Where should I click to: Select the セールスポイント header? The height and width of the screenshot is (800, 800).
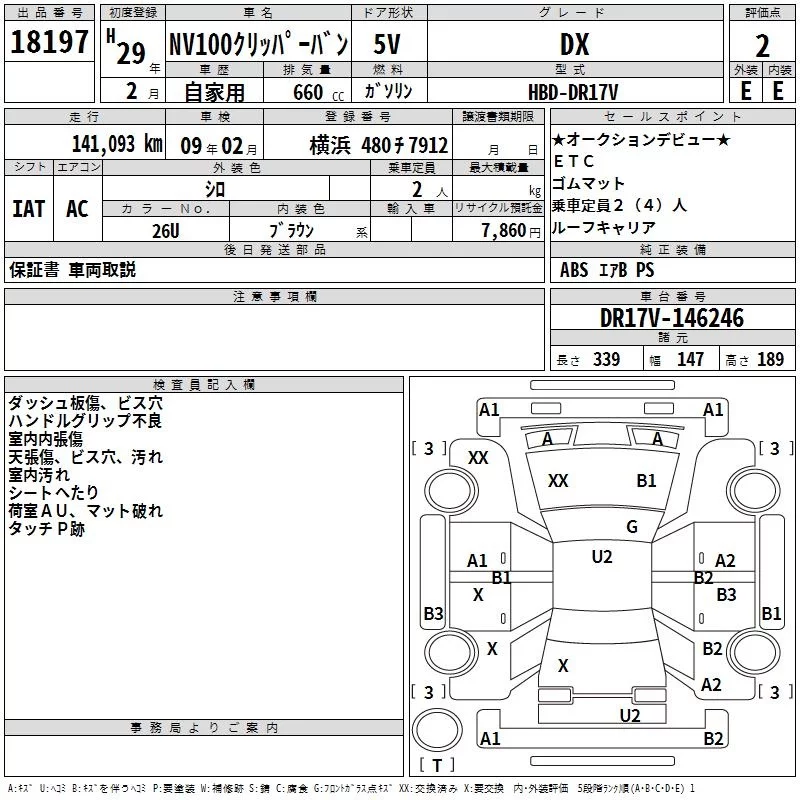(x=673, y=116)
